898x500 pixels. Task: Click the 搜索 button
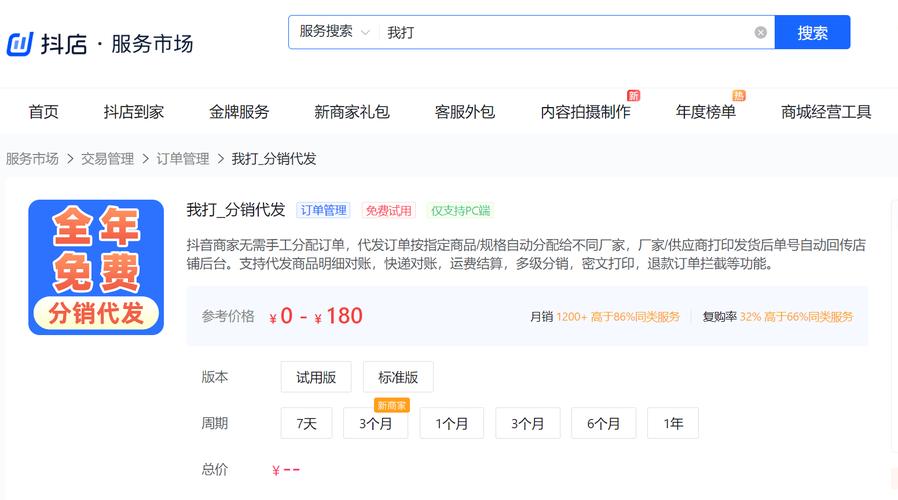tap(812, 33)
